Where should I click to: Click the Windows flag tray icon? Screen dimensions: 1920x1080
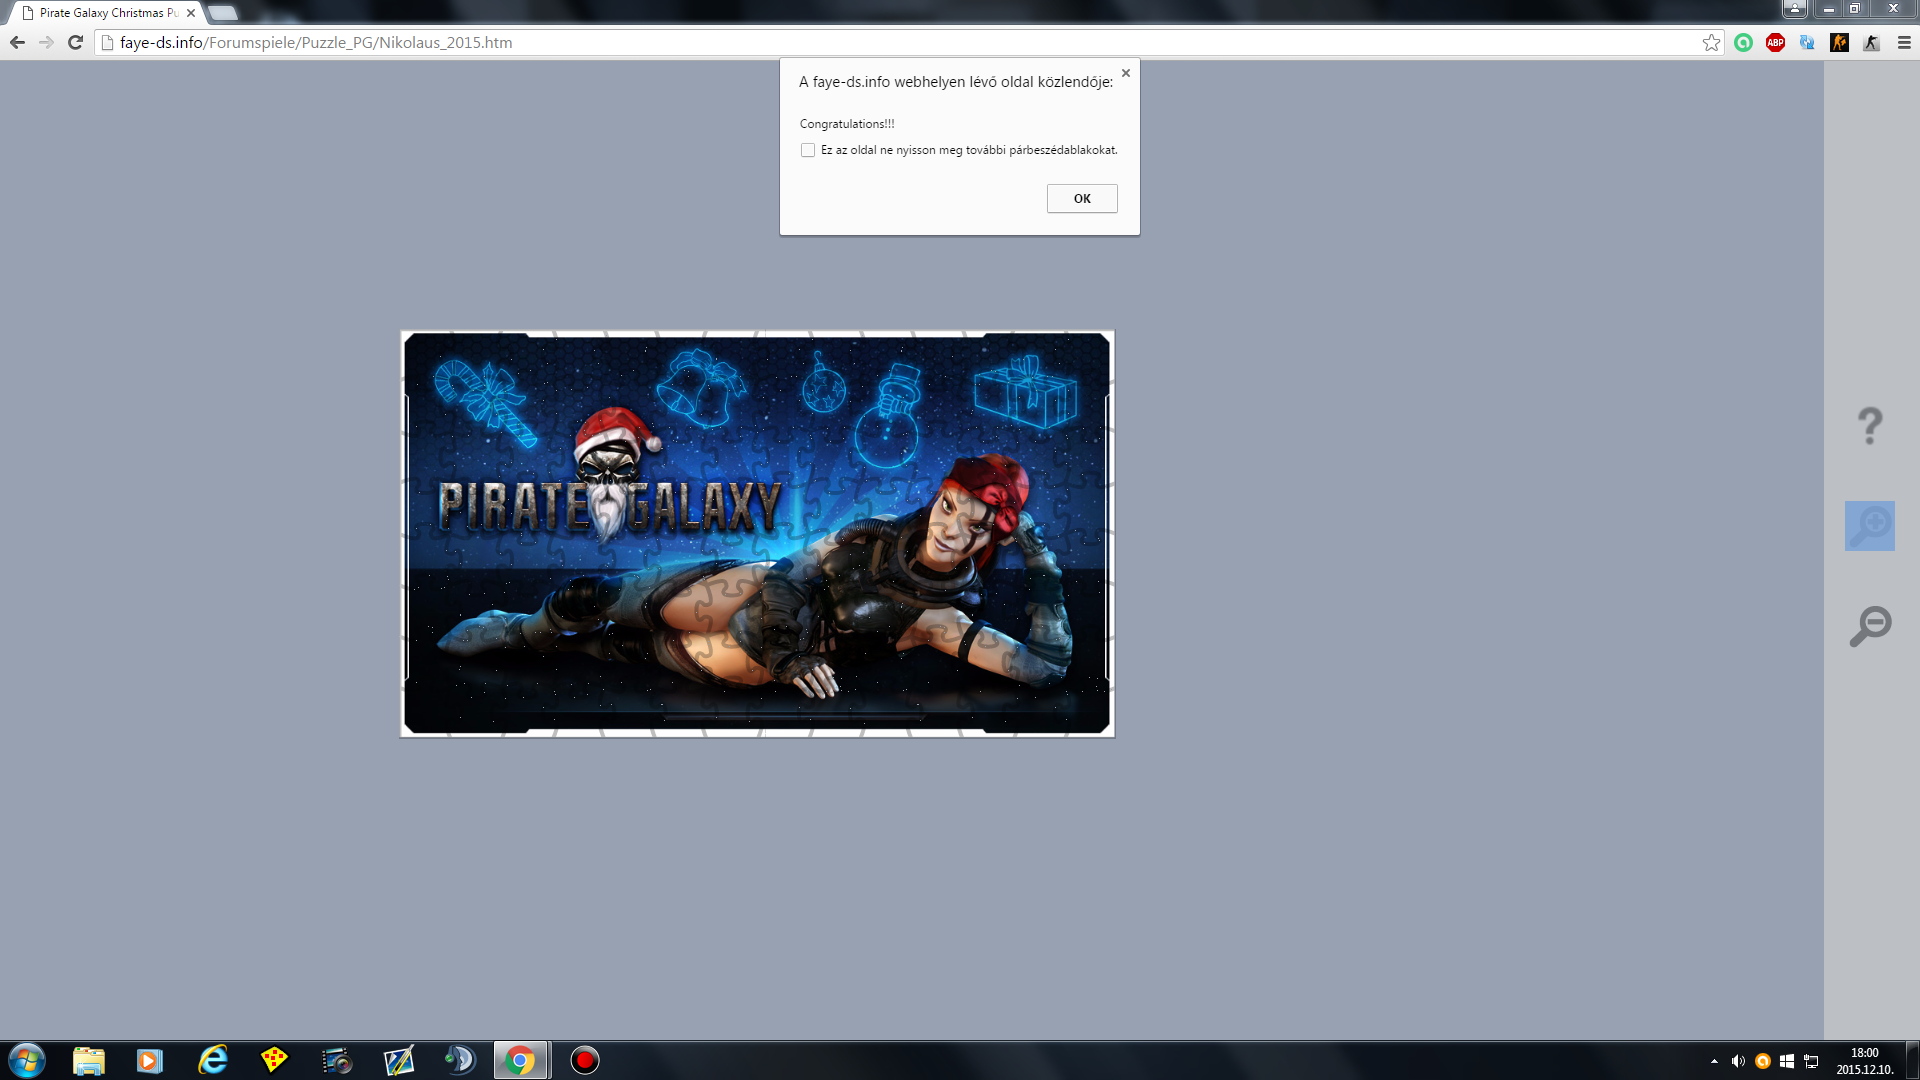click(x=1787, y=1061)
